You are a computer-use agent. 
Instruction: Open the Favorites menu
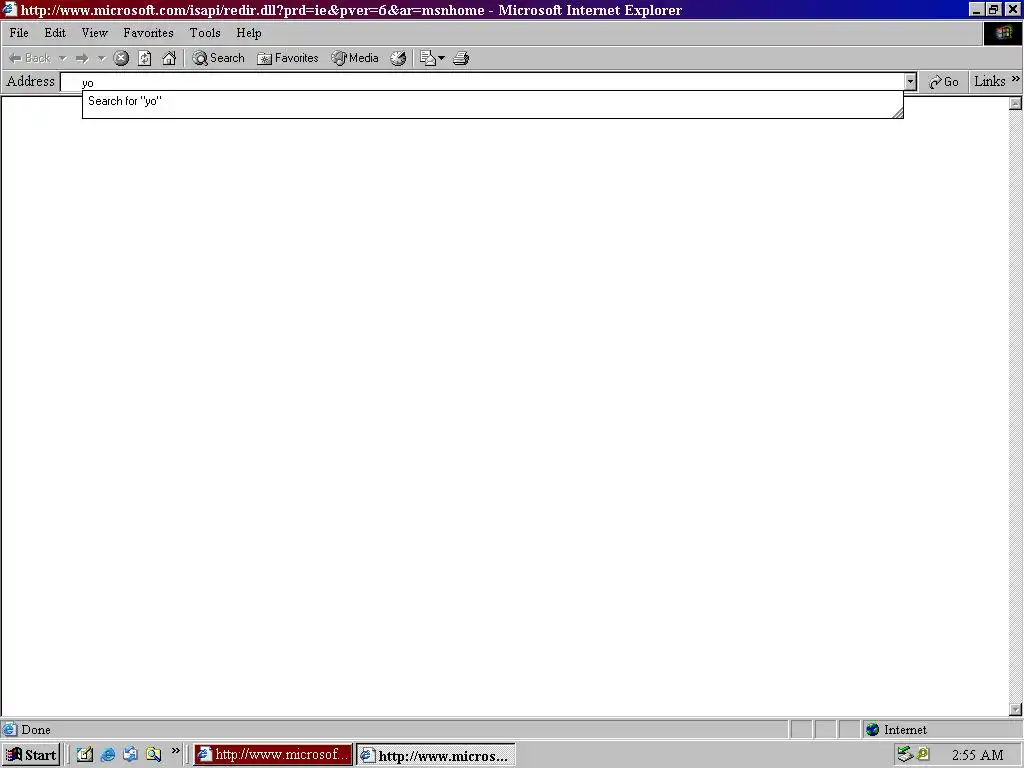click(x=148, y=33)
